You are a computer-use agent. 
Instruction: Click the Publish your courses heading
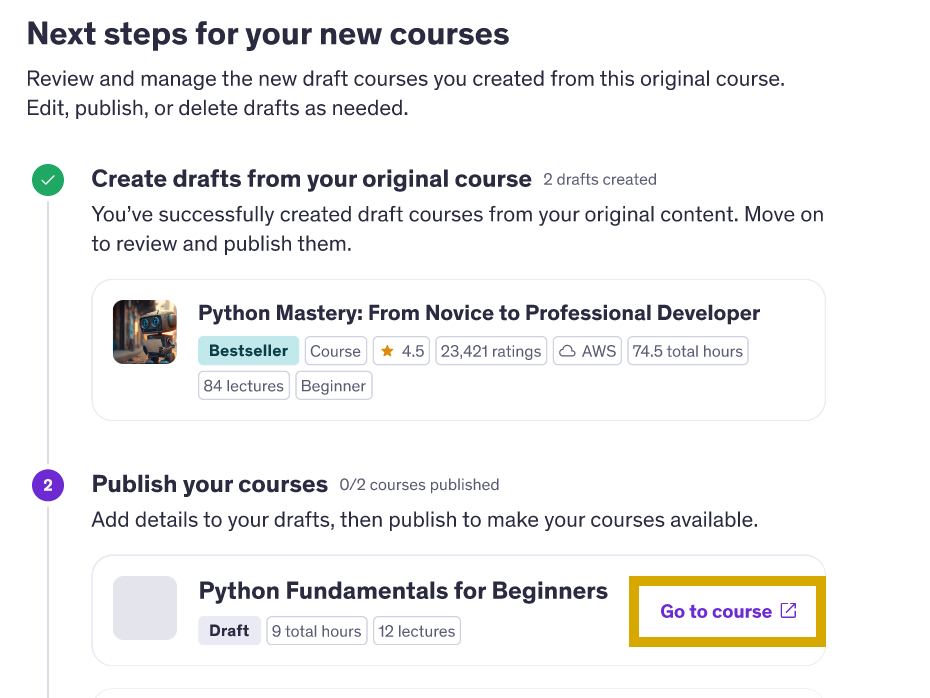(209, 485)
